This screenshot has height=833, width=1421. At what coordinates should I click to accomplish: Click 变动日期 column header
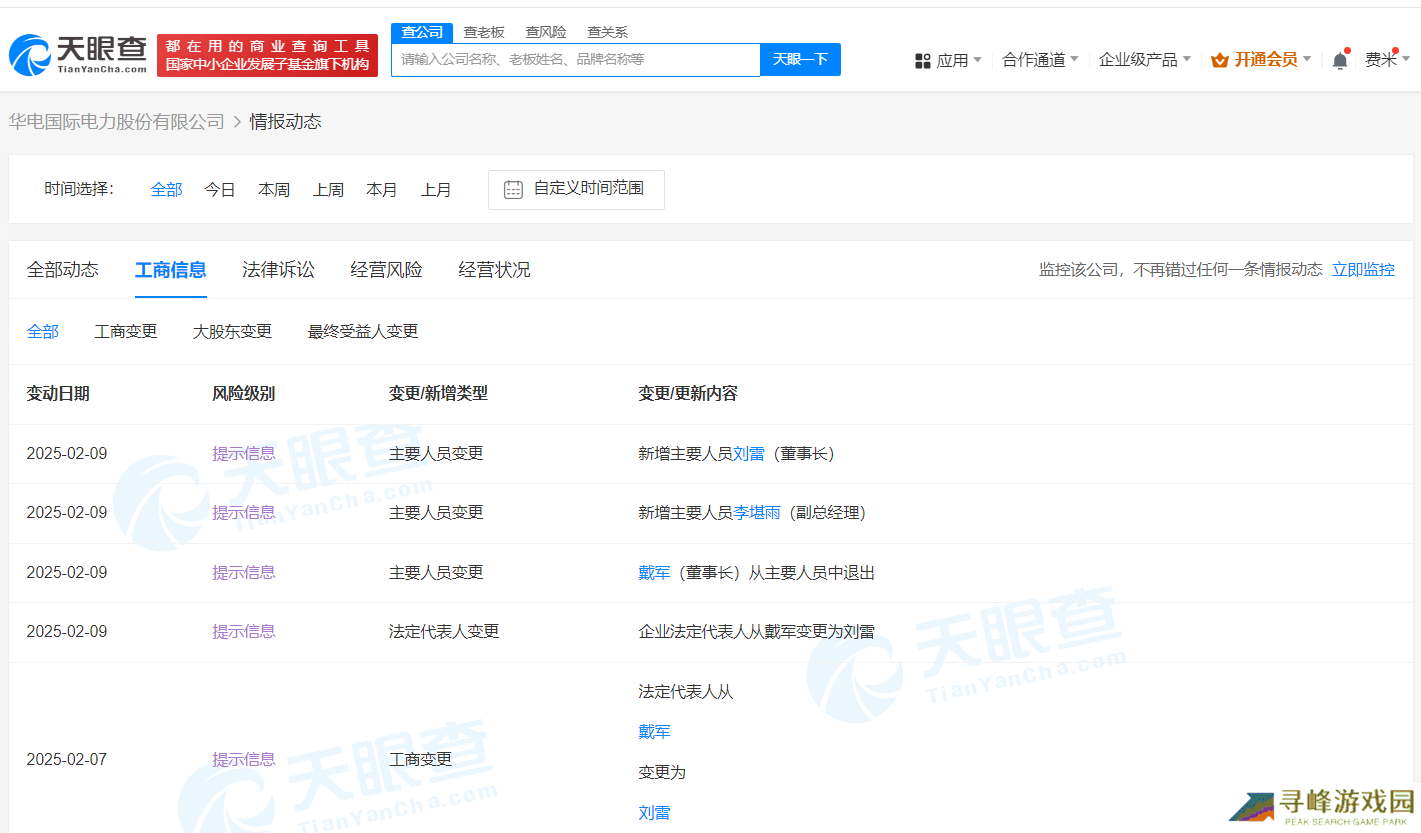tap(58, 393)
